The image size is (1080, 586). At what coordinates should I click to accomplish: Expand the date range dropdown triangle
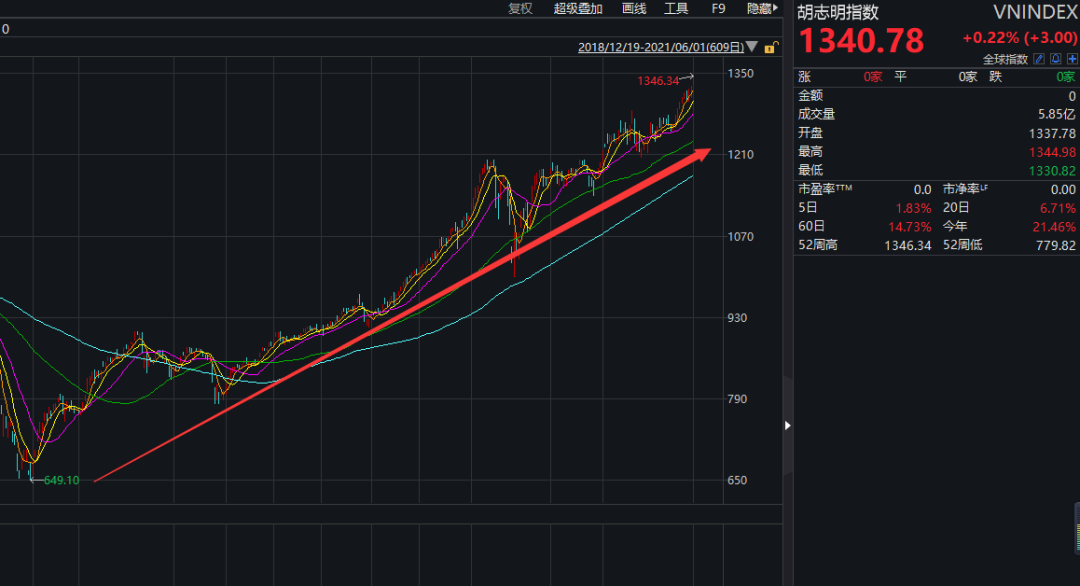[752, 47]
